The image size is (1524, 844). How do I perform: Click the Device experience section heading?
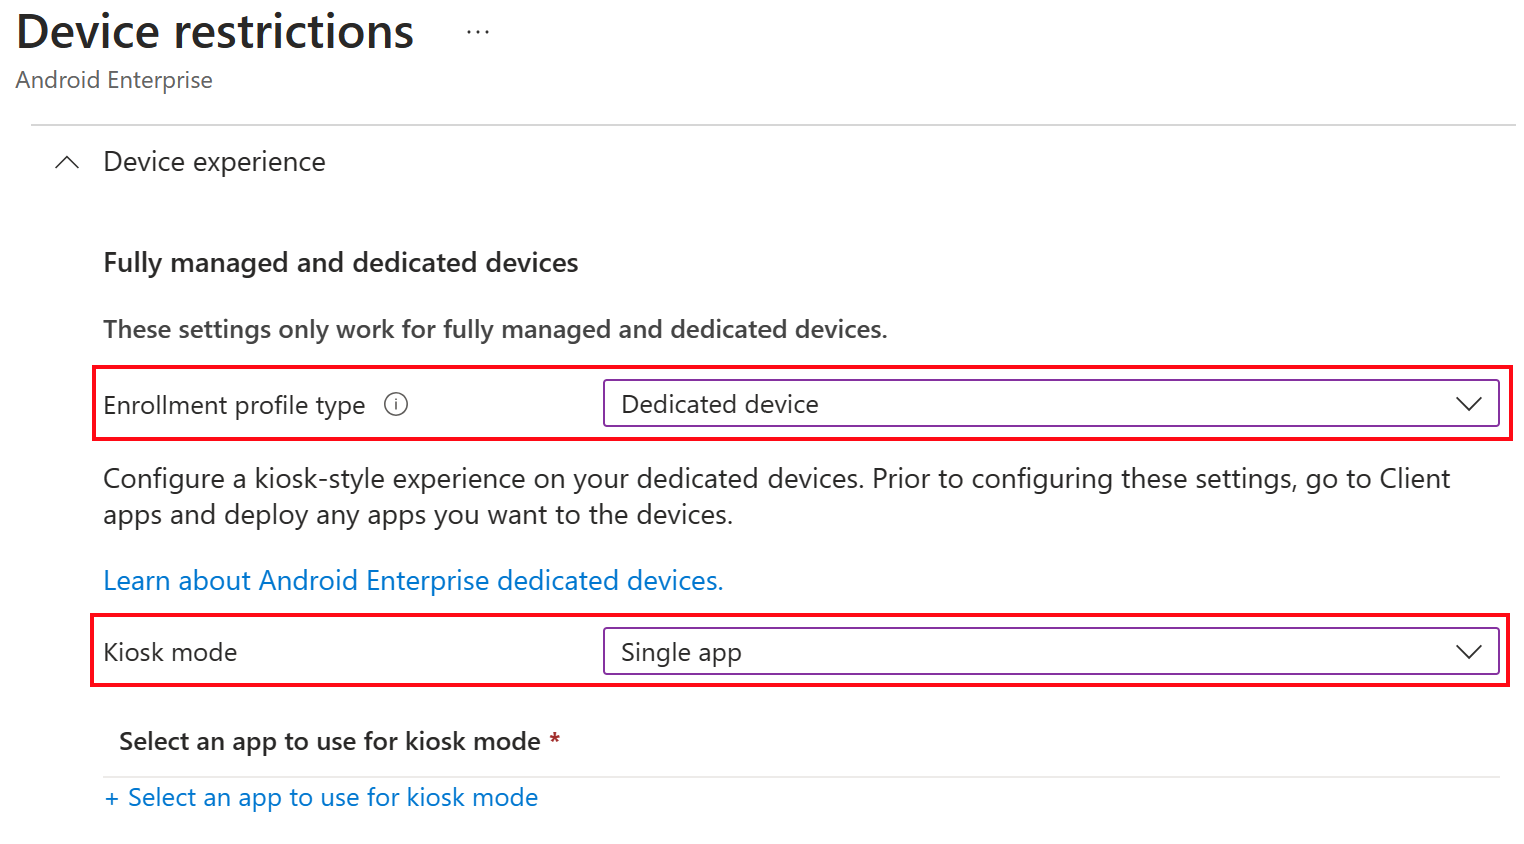(214, 162)
